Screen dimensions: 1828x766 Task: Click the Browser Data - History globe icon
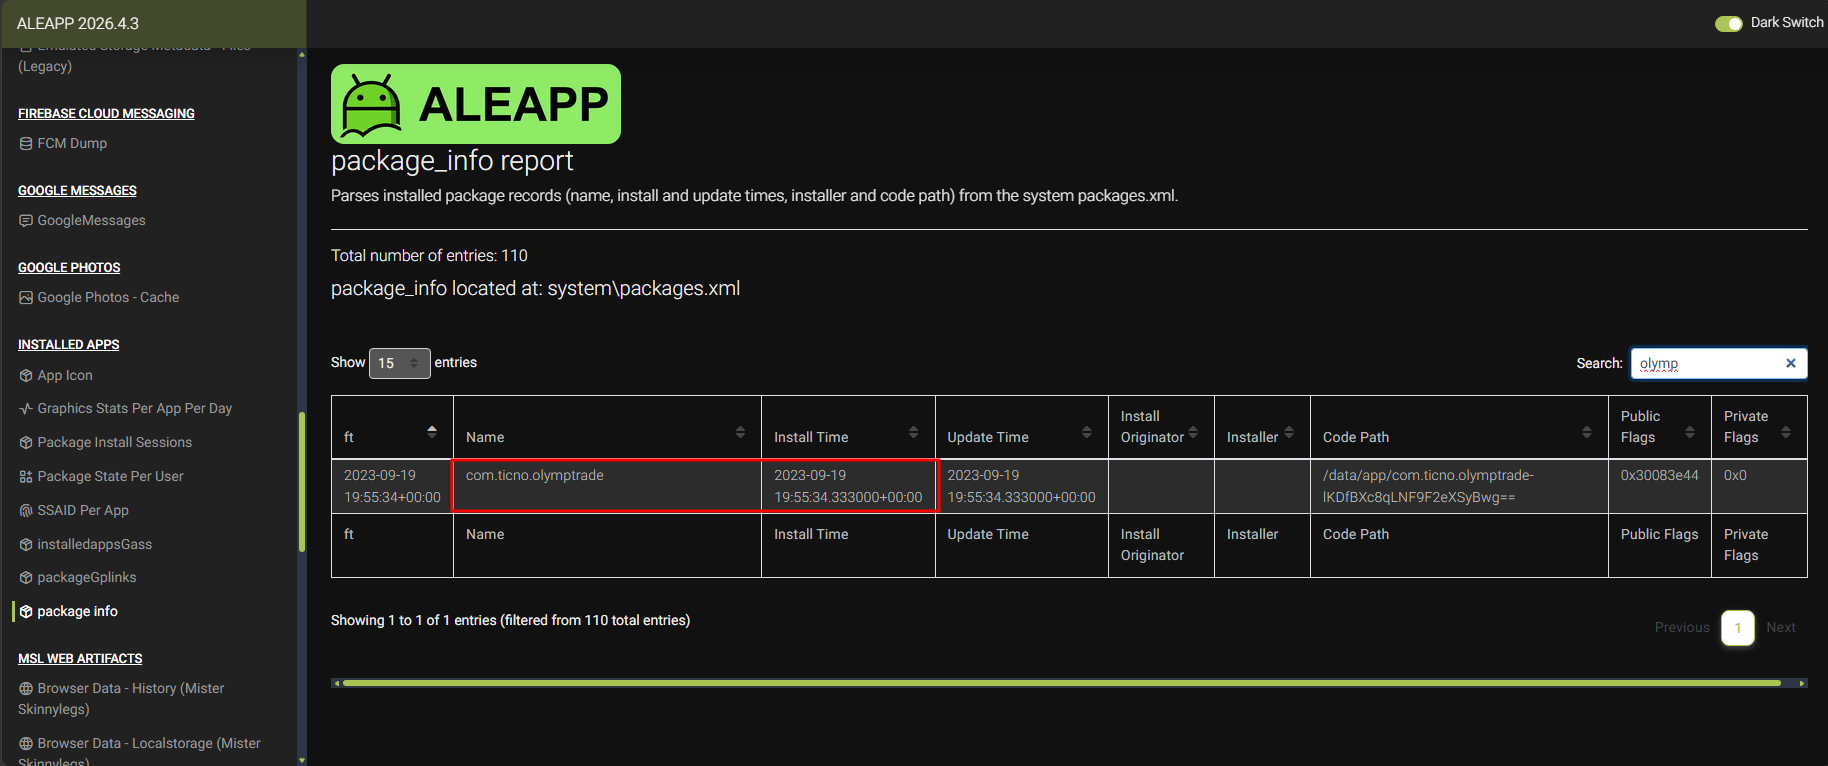coord(26,688)
